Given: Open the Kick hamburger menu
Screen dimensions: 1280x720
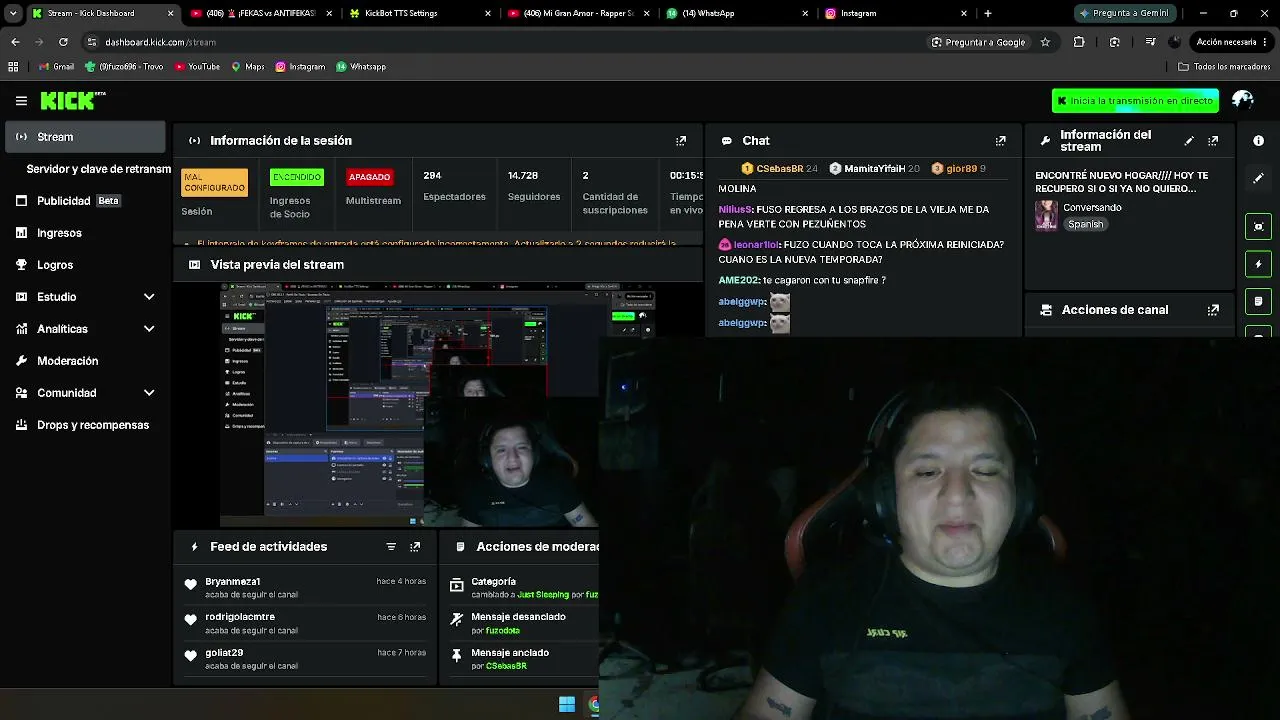Looking at the screenshot, I should pos(21,100).
